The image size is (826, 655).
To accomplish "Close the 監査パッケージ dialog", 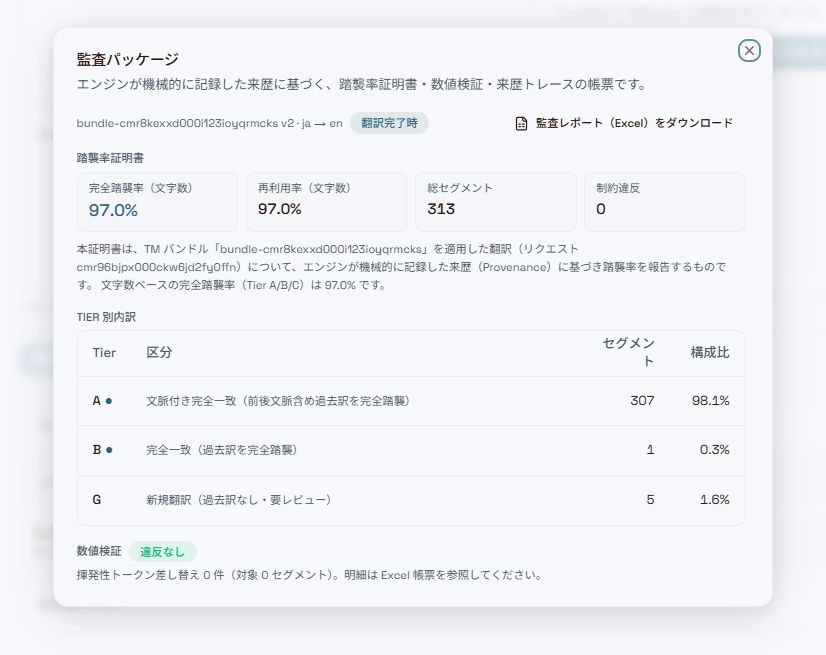I will point(749,51).
